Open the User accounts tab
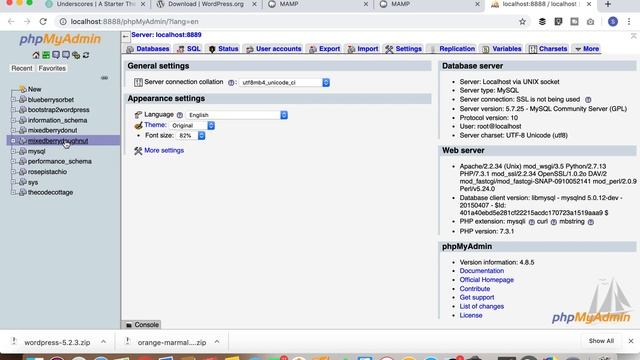 tap(274, 49)
